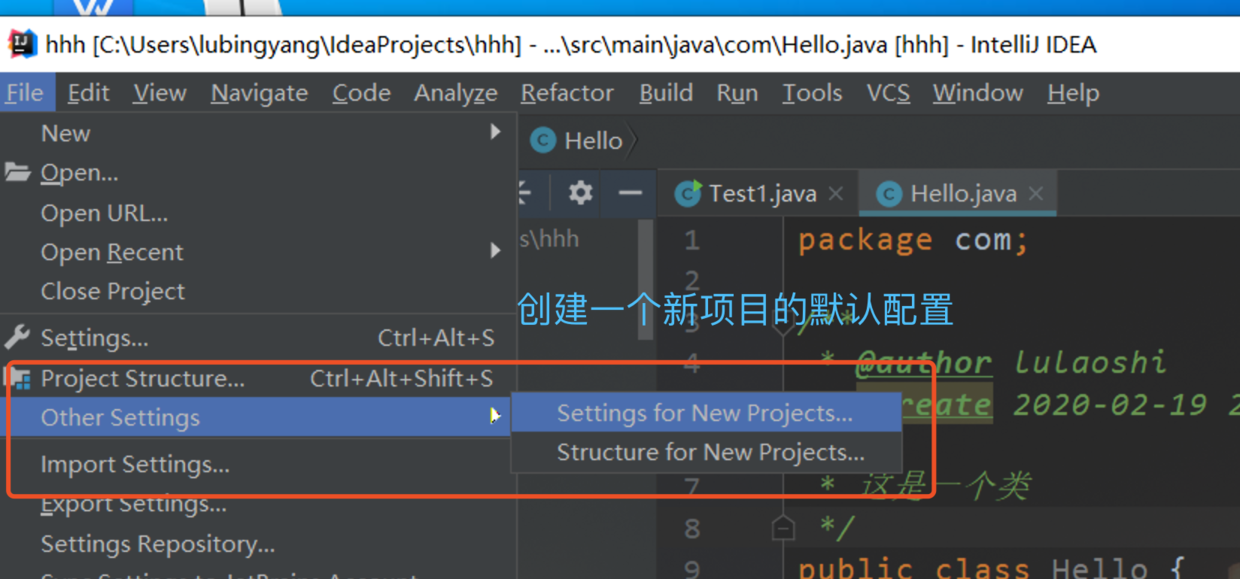Click line number 1 in the gutter
This screenshot has height=579, width=1240.
pos(692,241)
